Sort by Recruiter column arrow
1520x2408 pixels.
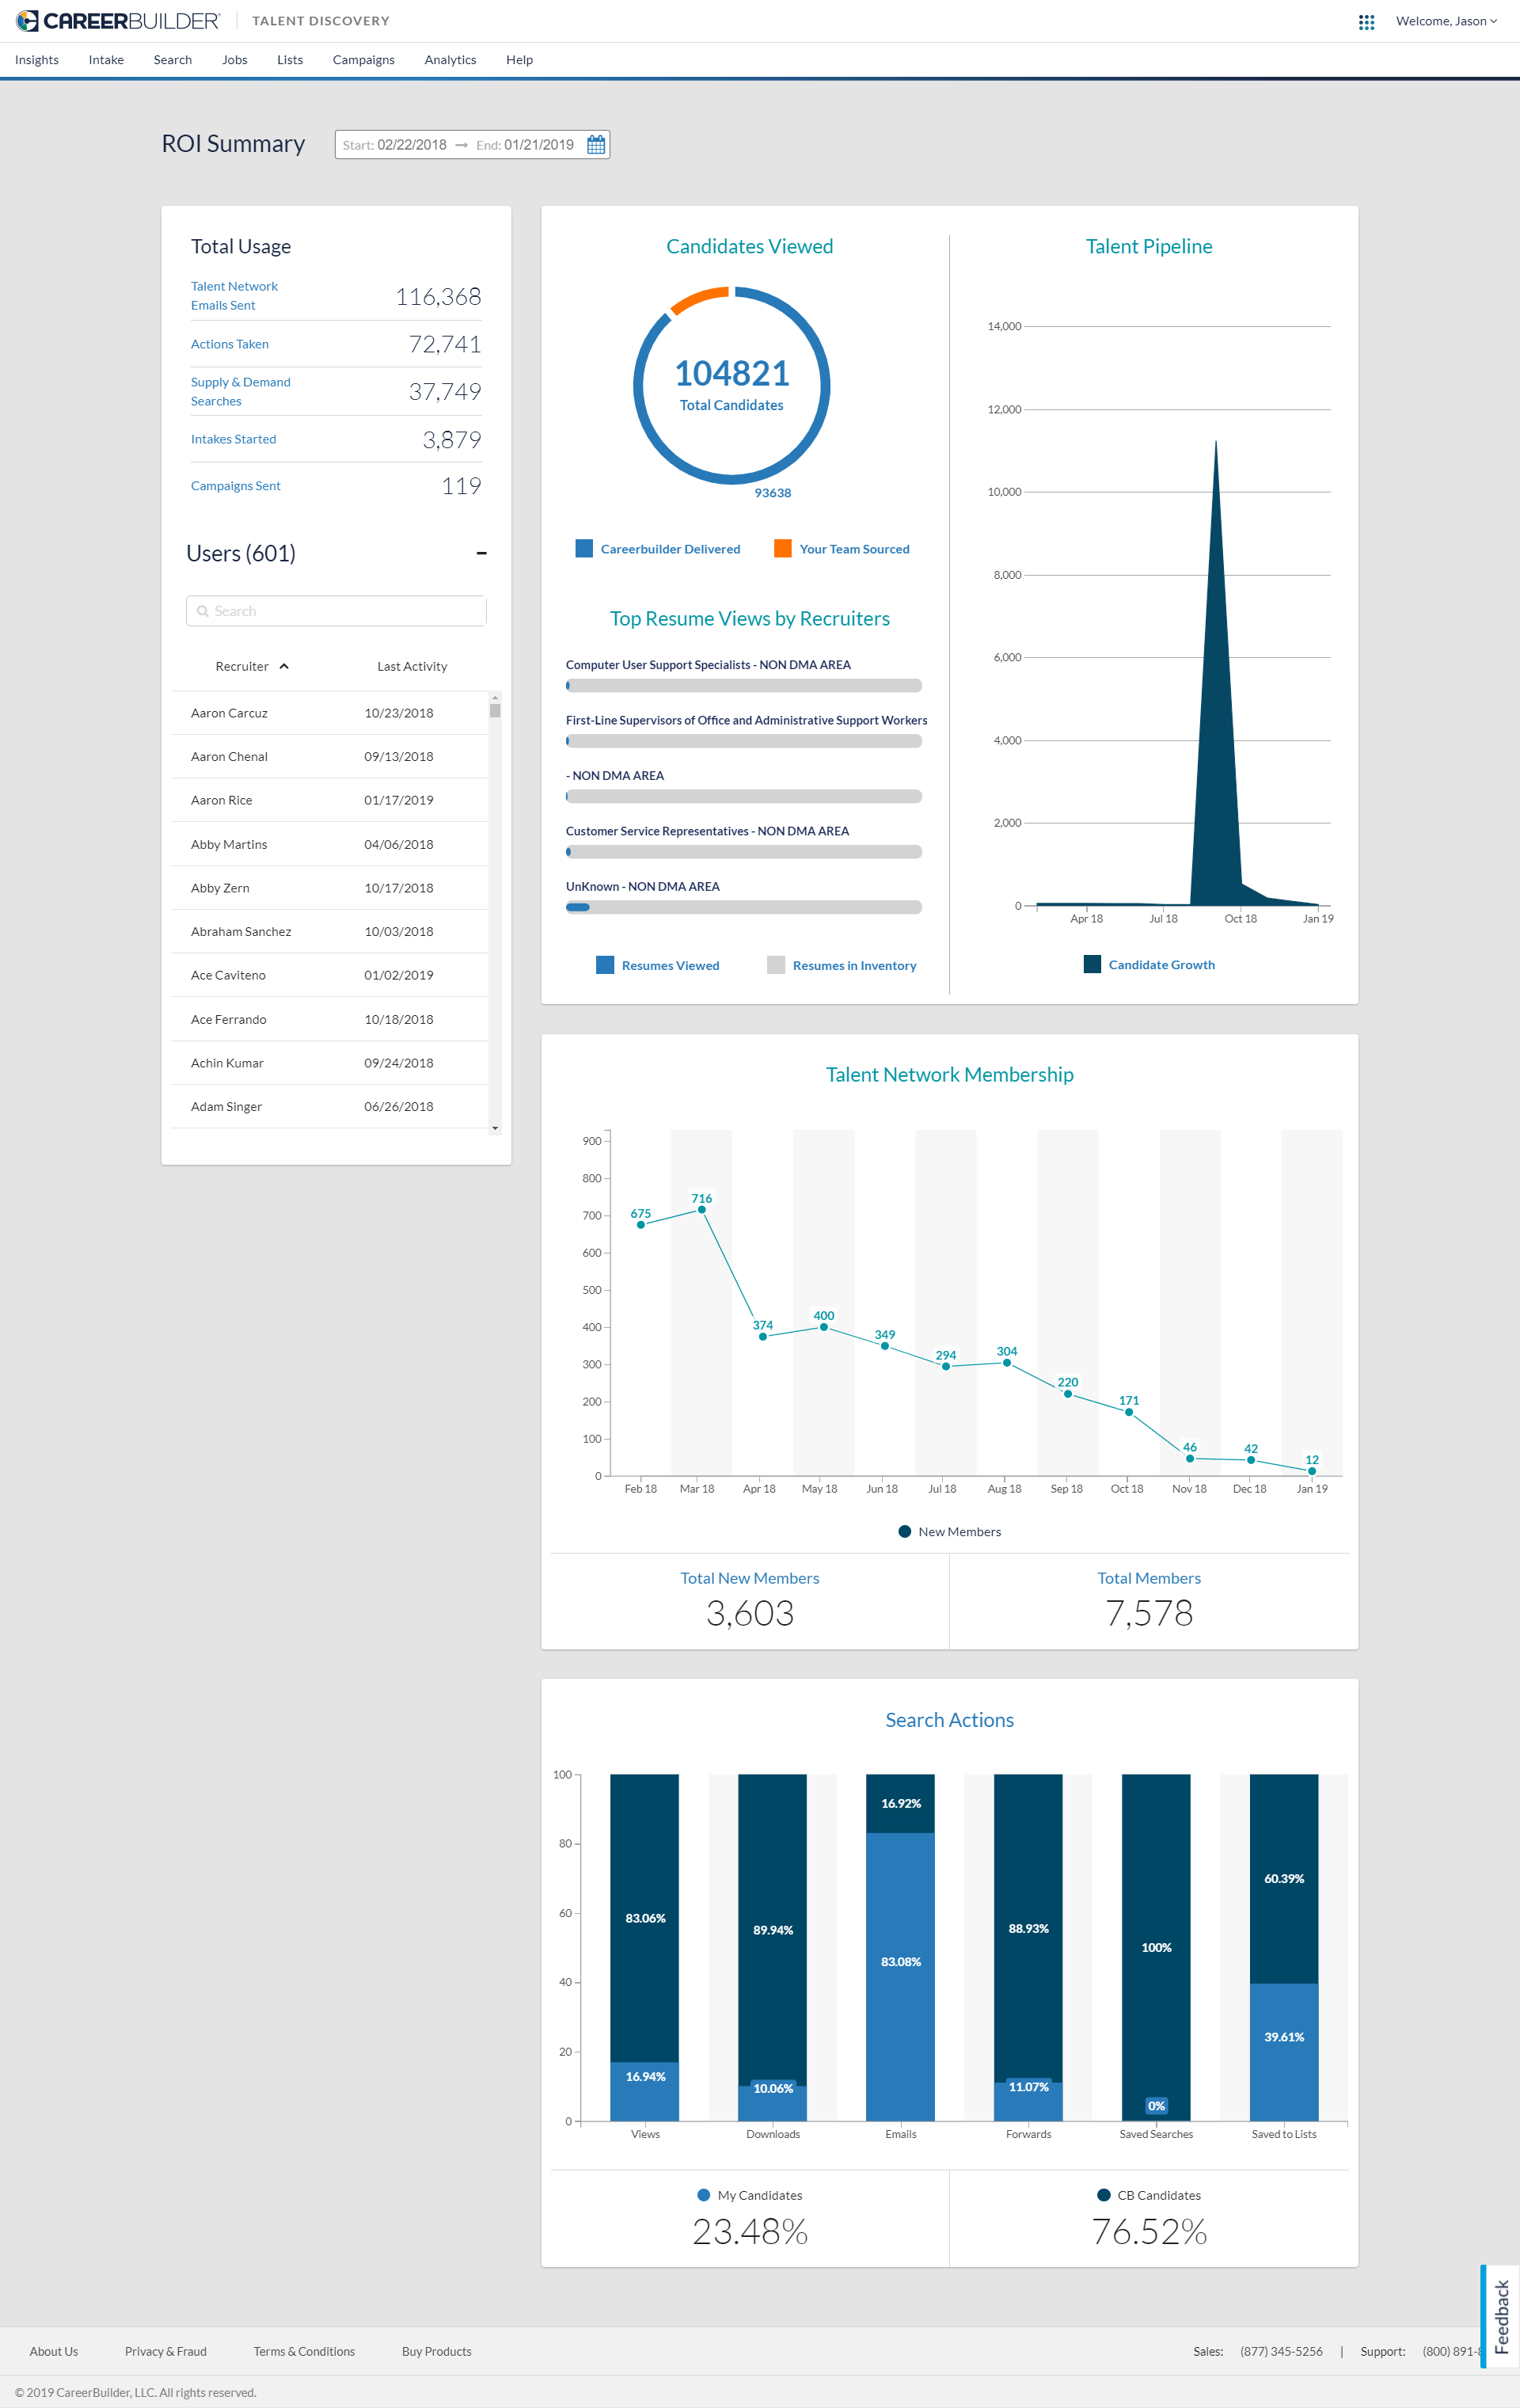click(284, 667)
